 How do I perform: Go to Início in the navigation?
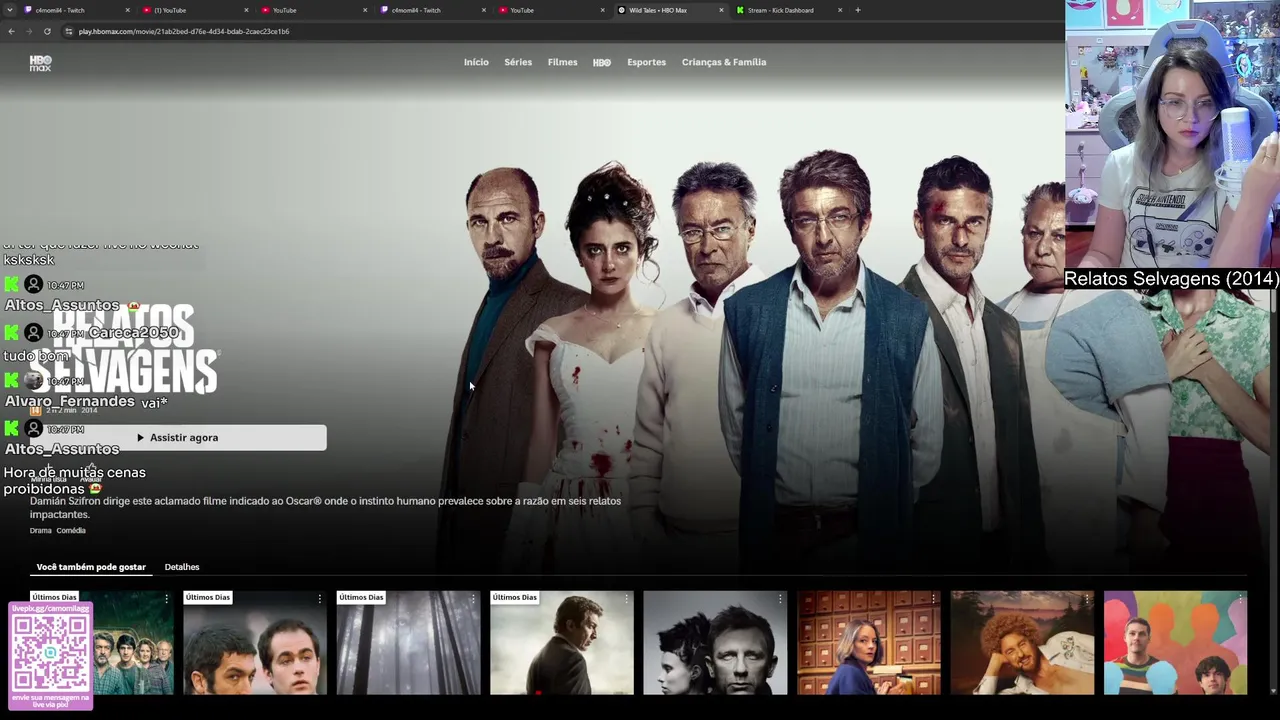click(x=476, y=62)
